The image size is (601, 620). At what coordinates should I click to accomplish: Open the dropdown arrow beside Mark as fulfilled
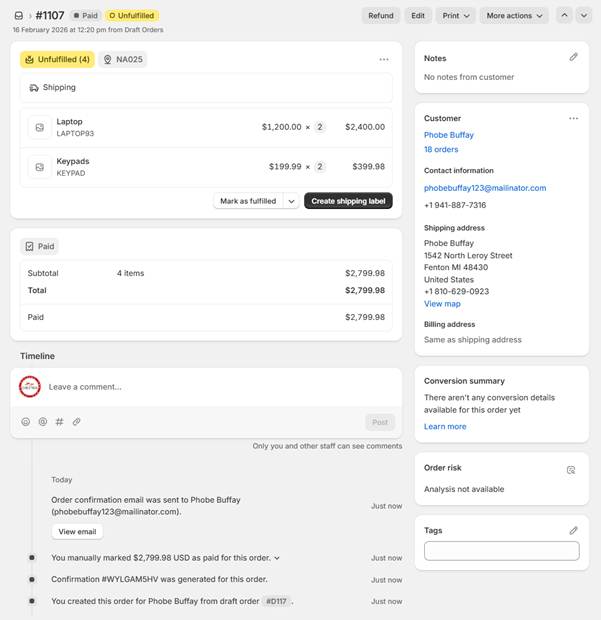pyautogui.click(x=291, y=201)
